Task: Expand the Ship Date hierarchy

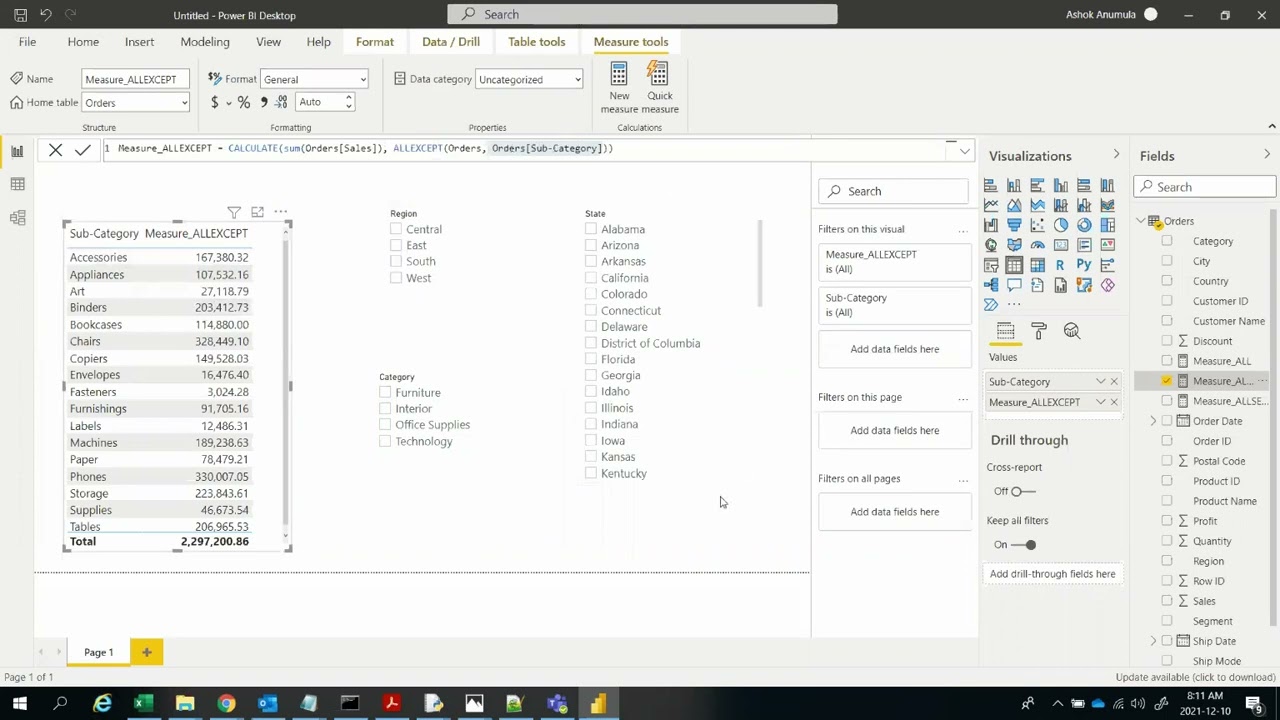Action: pos(1153,641)
